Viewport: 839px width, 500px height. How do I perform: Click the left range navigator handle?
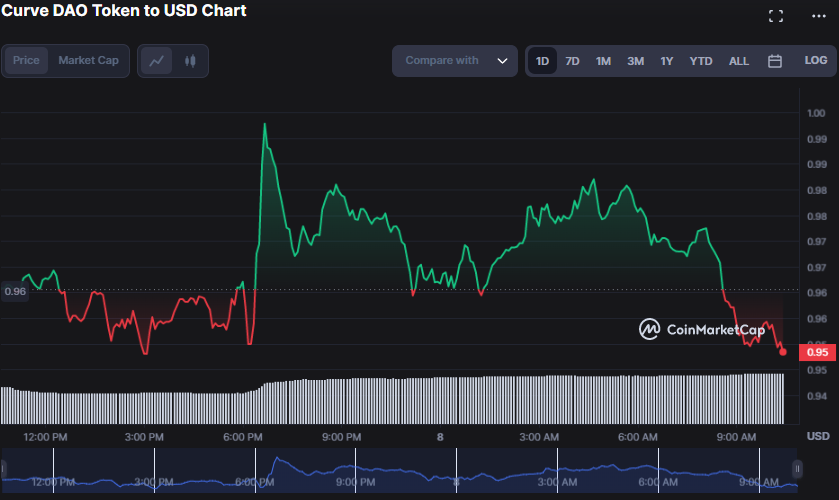click(3, 469)
